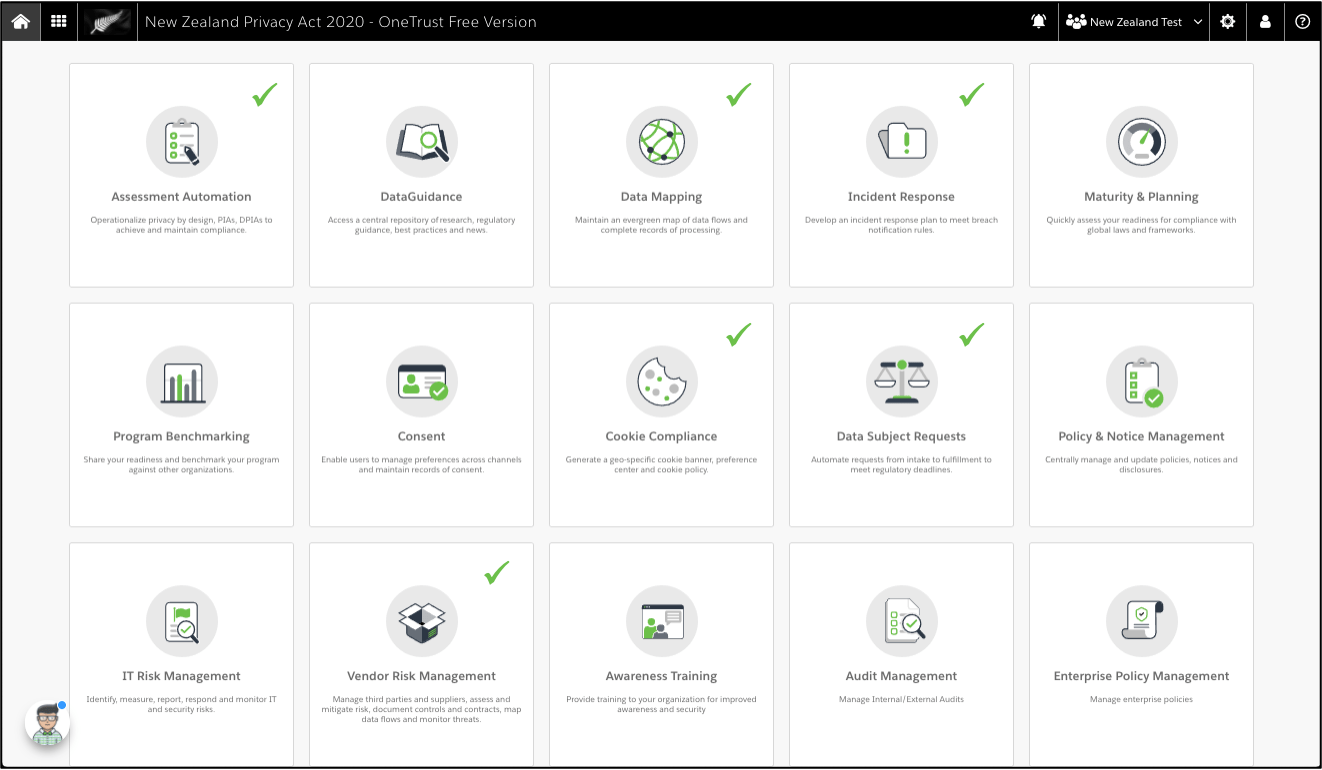This screenshot has width=1322, height=770.
Task: Open the IT Risk Management title
Action: point(182,677)
